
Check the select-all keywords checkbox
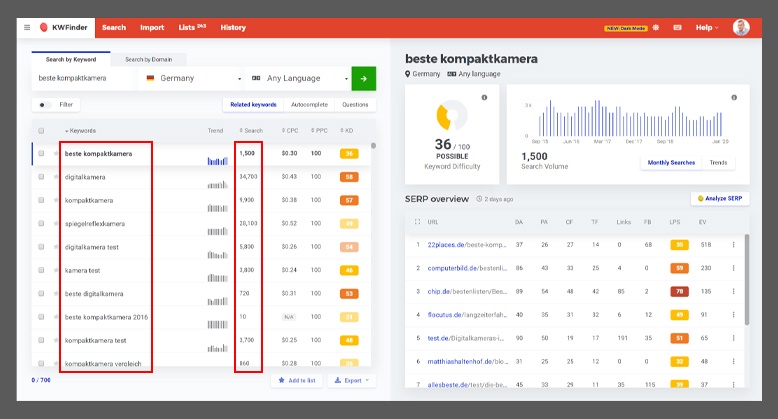pos(41,131)
